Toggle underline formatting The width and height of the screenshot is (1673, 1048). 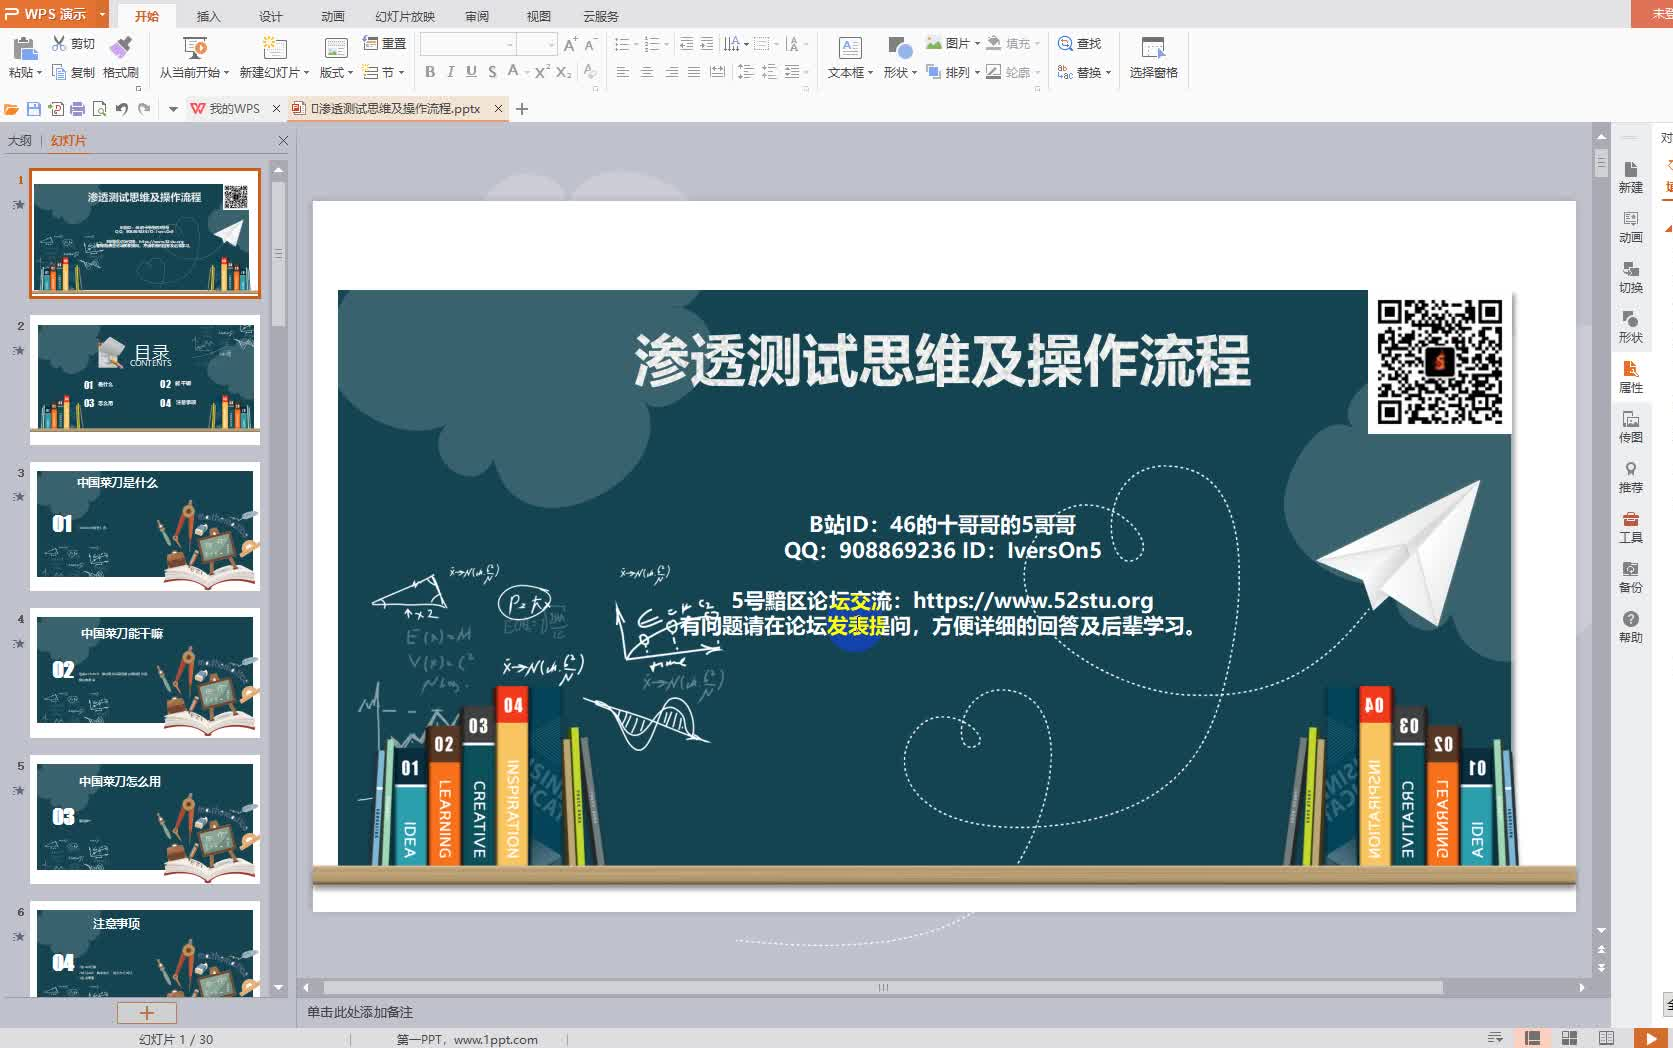tap(472, 72)
